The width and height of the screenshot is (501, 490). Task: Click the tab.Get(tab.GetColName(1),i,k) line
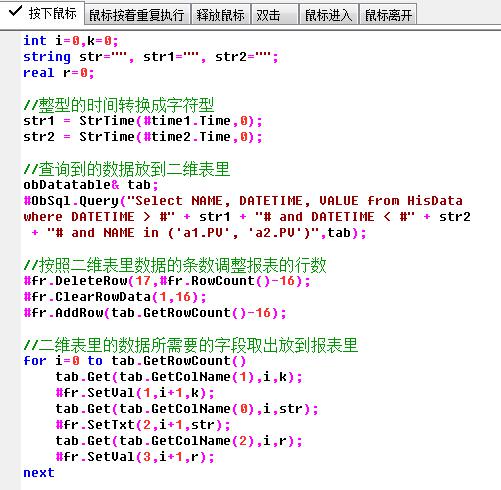(179, 377)
